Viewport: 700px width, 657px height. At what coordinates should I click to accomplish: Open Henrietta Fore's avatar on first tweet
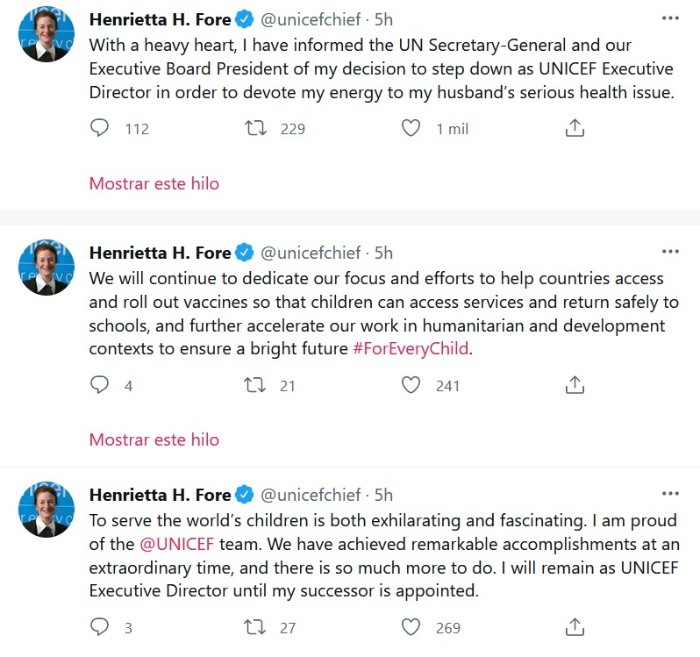tap(46, 34)
